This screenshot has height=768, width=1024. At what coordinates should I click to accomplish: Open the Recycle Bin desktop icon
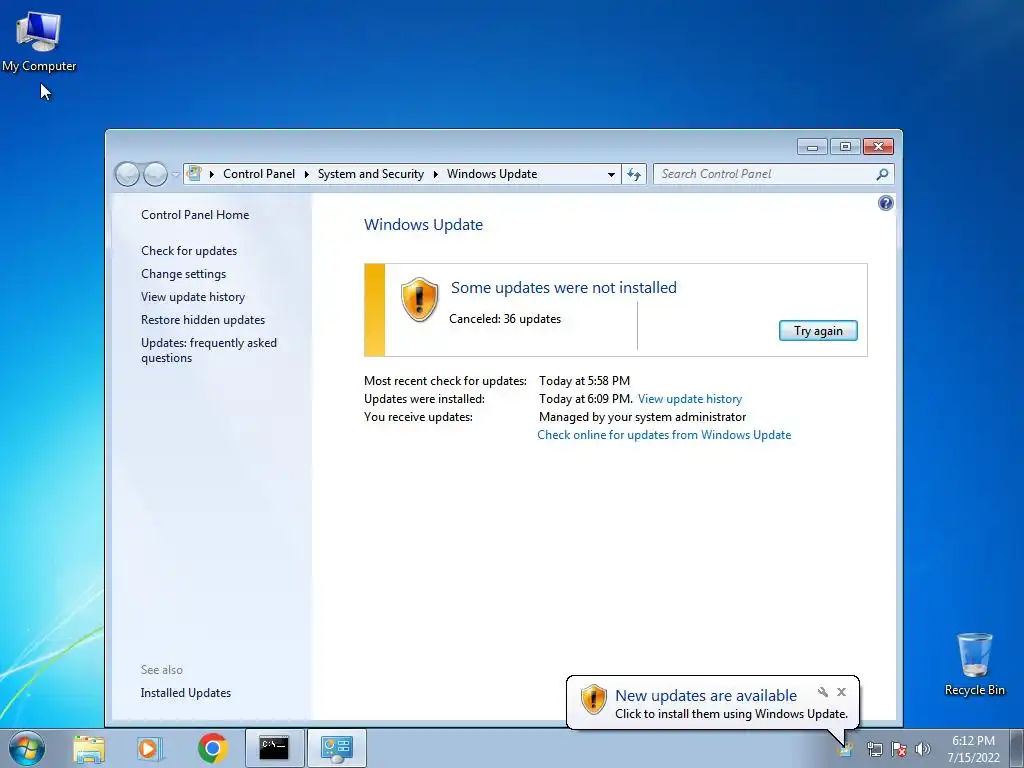tap(974, 664)
